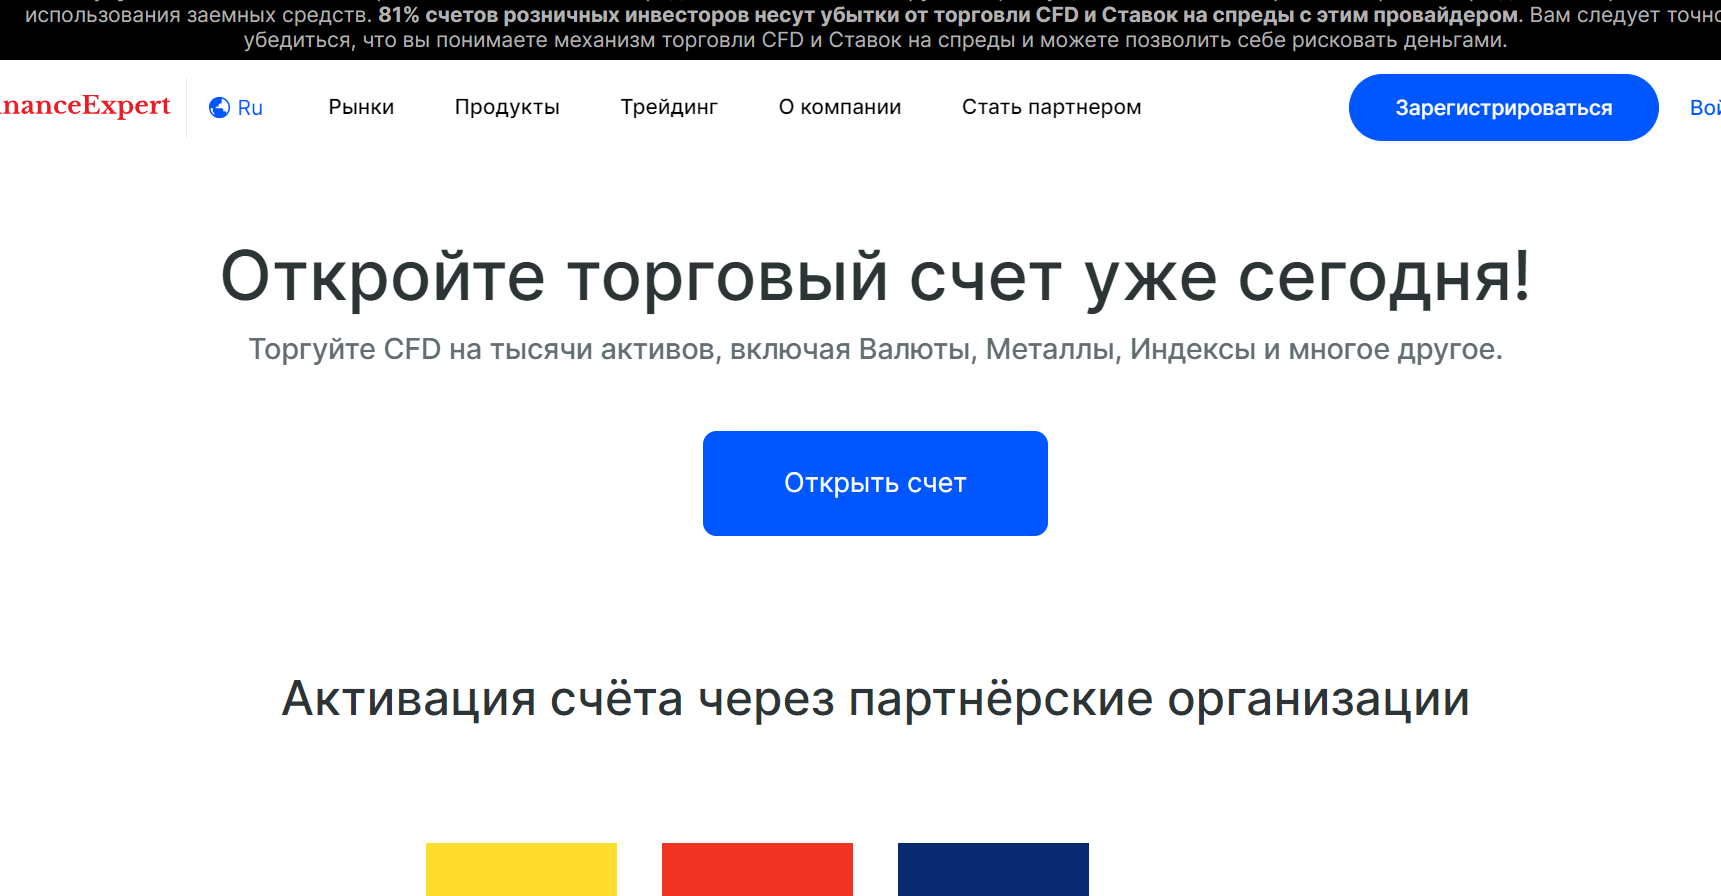Select the yellow partner tile

pyautogui.click(x=521, y=868)
